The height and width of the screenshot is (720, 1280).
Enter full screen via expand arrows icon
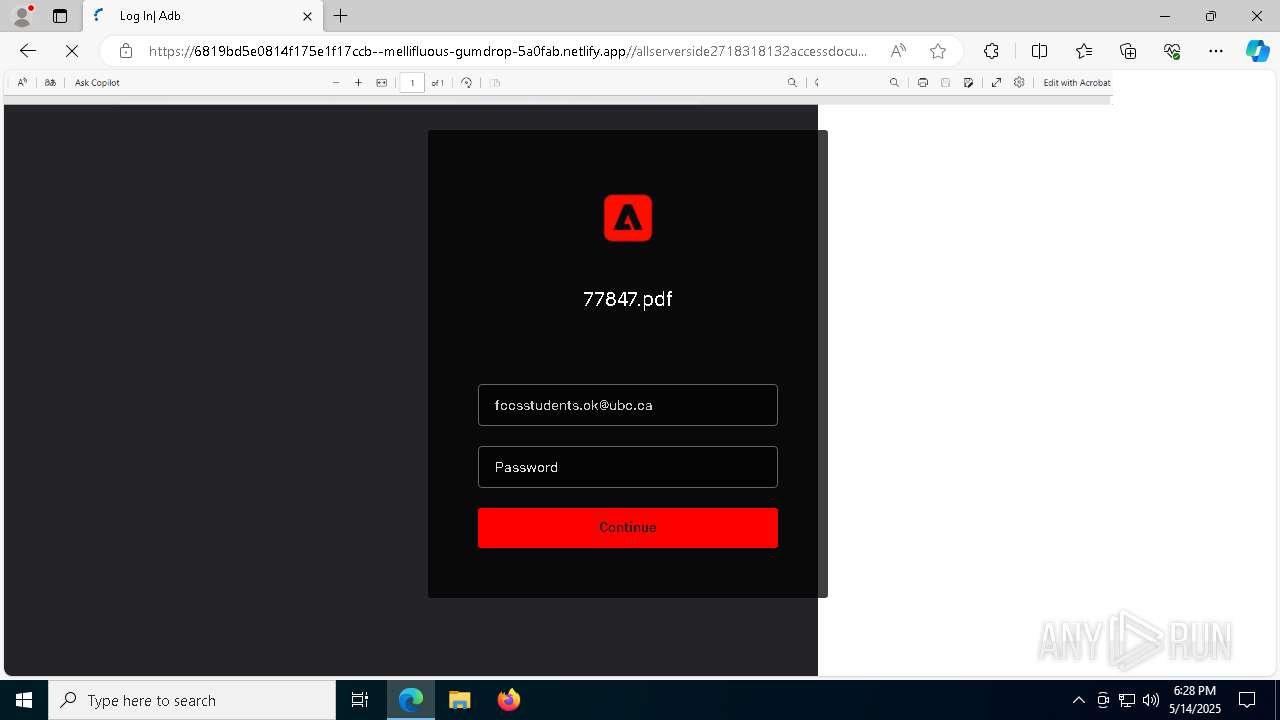point(996,83)
